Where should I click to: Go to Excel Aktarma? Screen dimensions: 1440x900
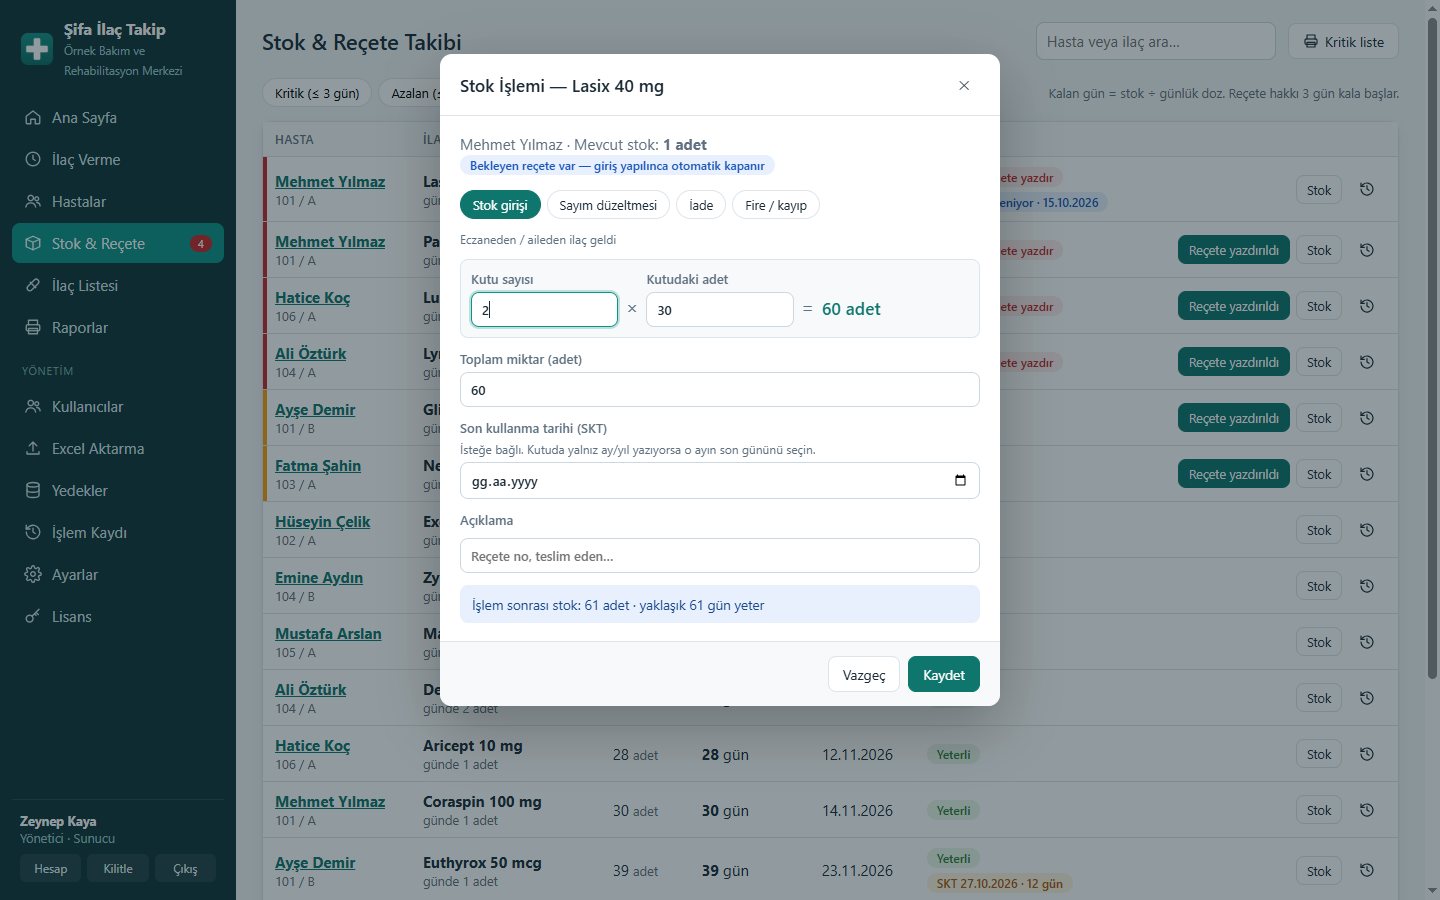tap(118, 448)
